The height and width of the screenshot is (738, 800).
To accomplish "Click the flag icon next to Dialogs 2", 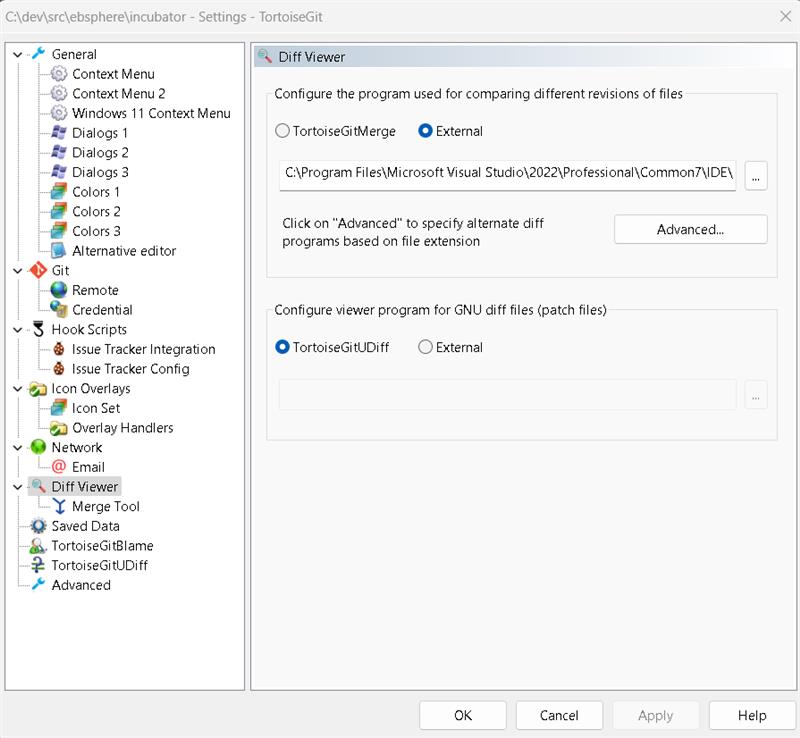I will (x=59, y=152).
